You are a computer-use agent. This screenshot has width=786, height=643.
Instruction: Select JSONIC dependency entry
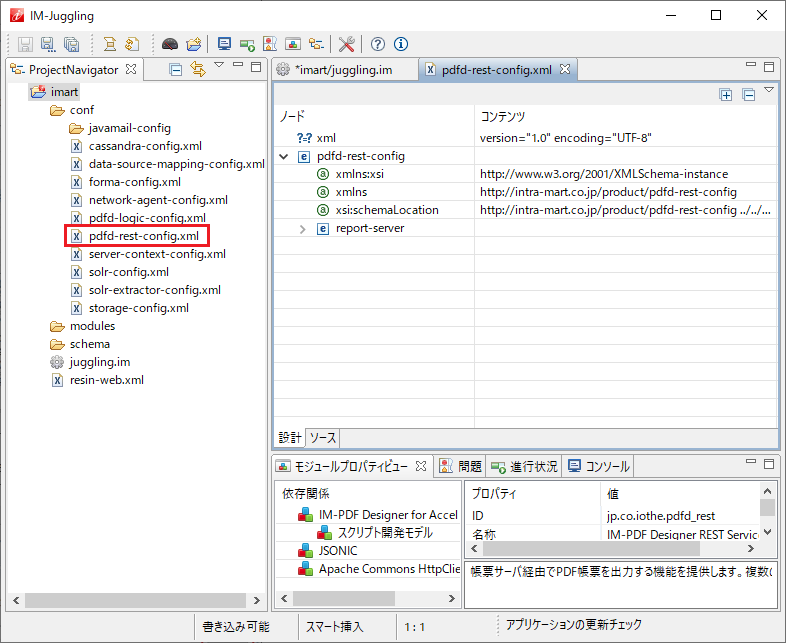[328, 551]
